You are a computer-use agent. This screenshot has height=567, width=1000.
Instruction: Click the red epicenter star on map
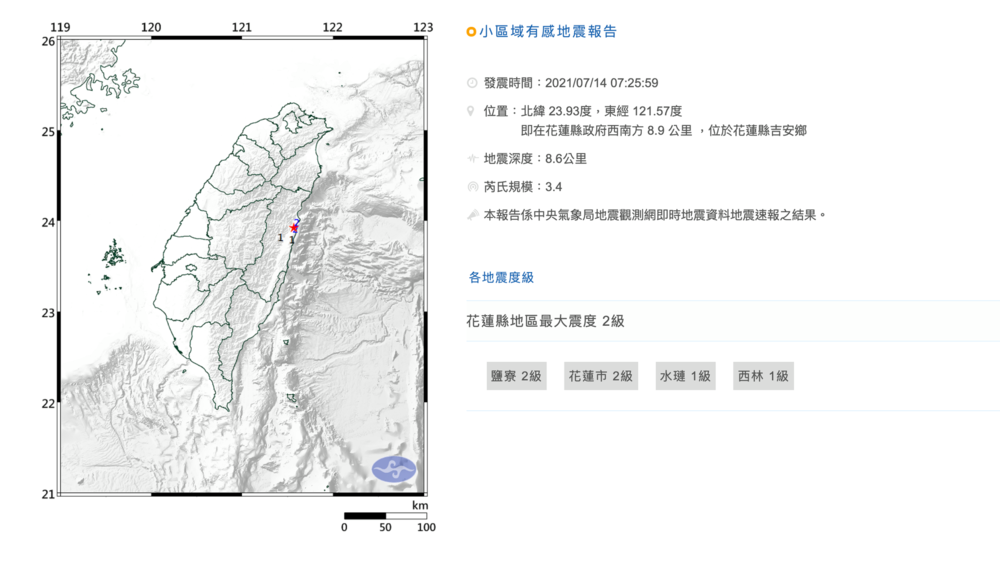tap(293, 229)
